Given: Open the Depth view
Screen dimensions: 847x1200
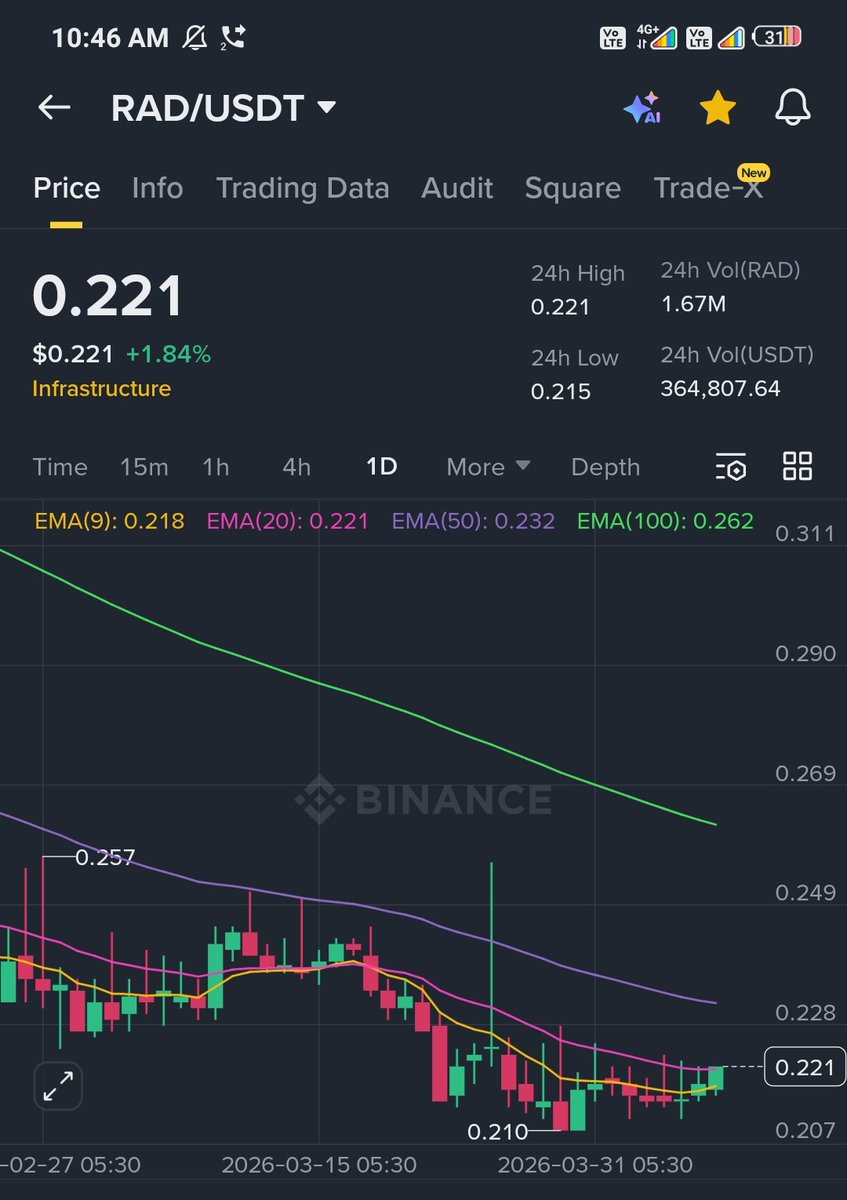Looking at the screenshot, I should pyautogui.click(x=605, y=467).
